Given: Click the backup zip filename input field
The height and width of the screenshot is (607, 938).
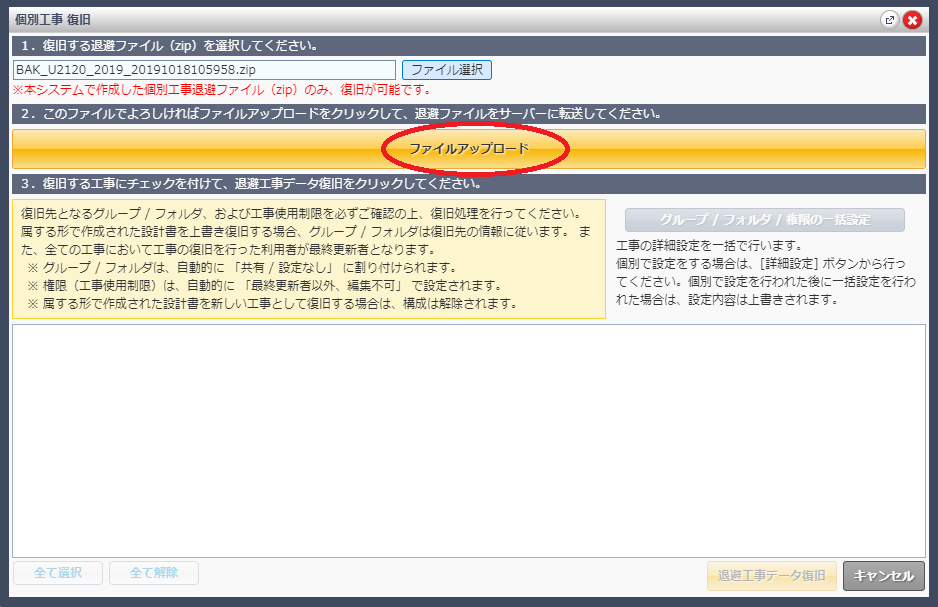Looking at the screenshot, I should (x=204, y=70).
